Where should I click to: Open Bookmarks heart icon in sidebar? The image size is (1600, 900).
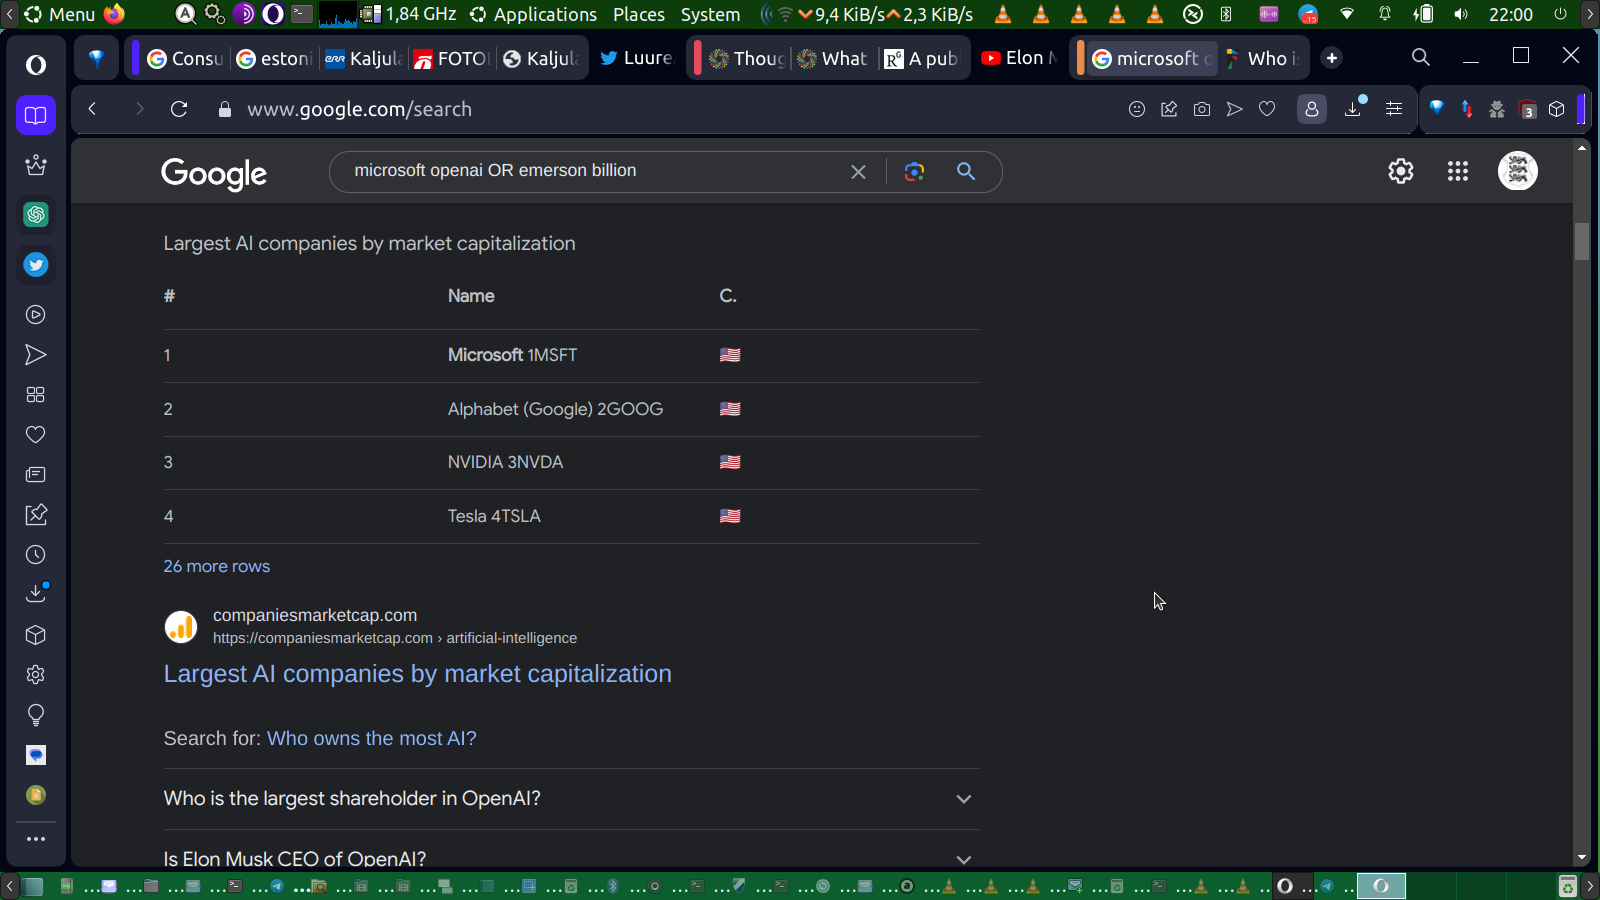pyautogui.click(x=36, y=435)
